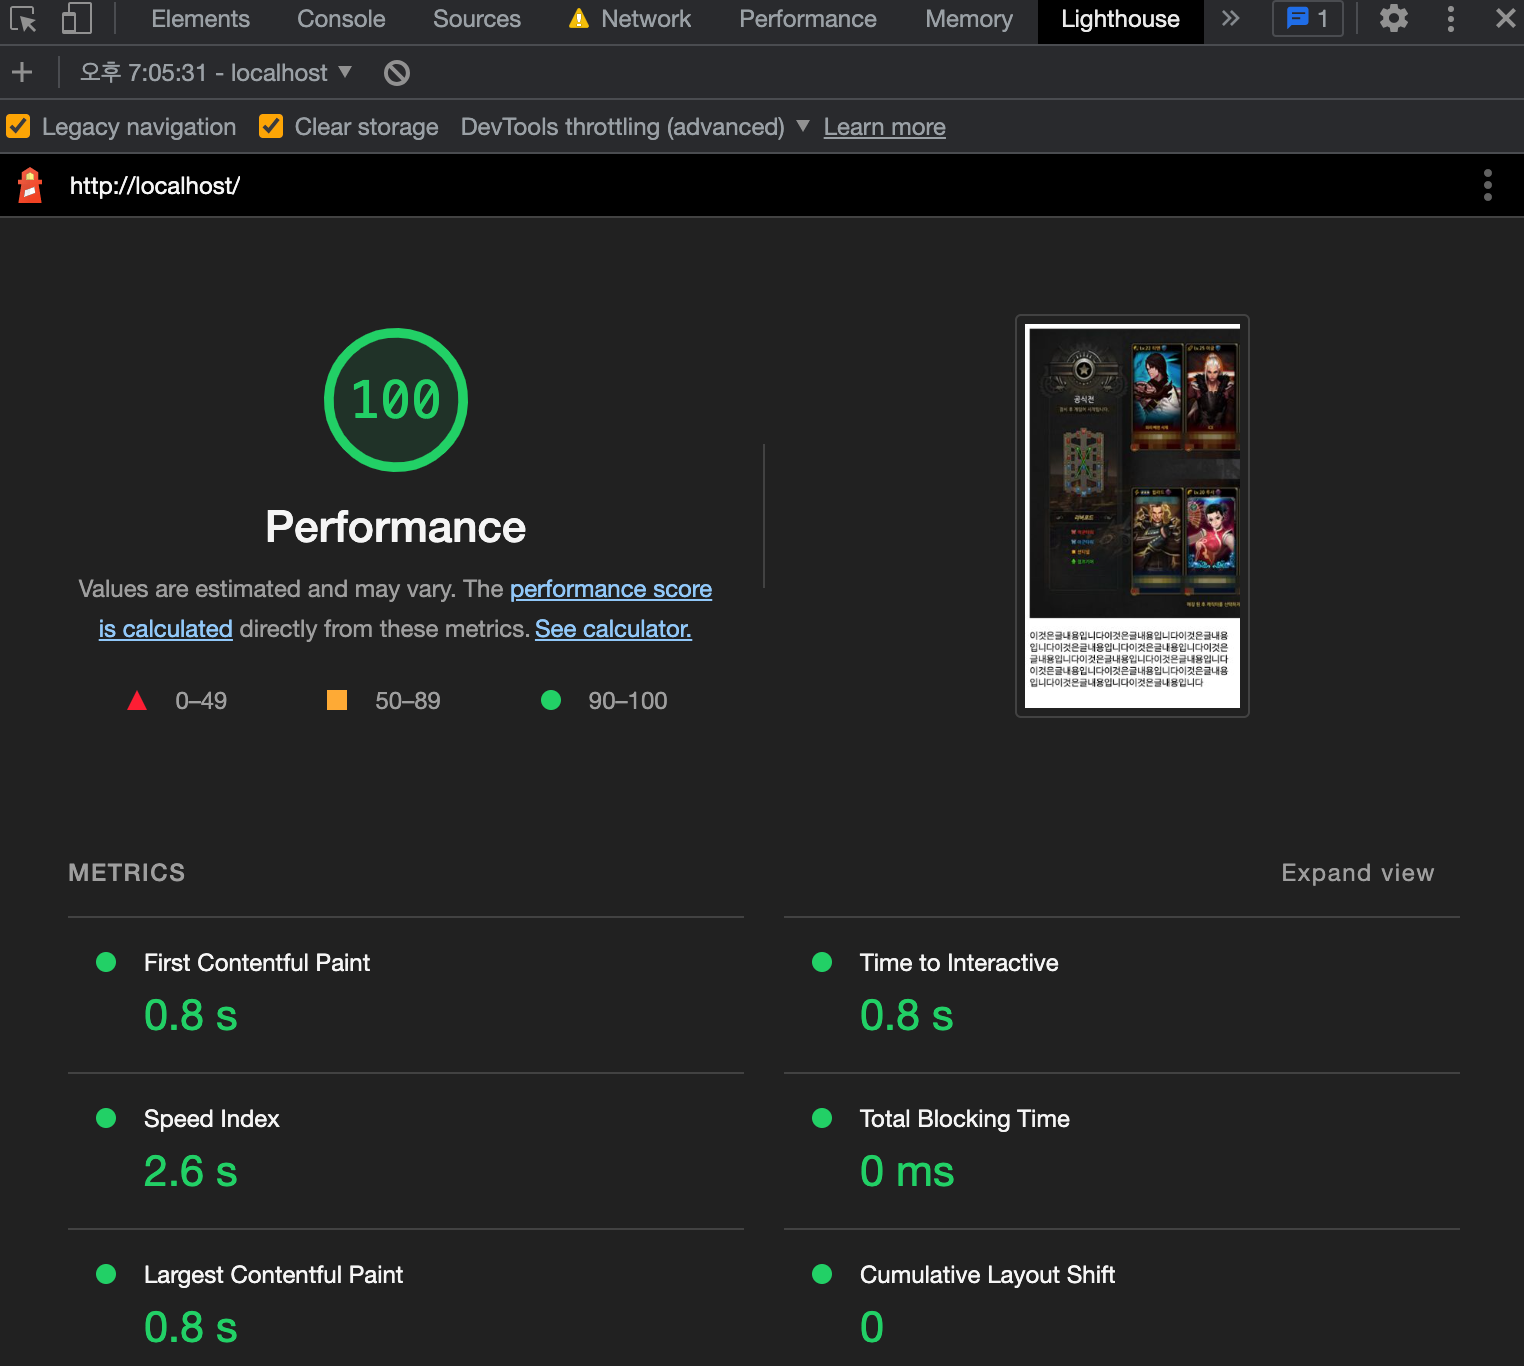Screen dimensions: 1524x1366
Task: Click the orange square 50–89 legend icon
Action: click(337, 700)
